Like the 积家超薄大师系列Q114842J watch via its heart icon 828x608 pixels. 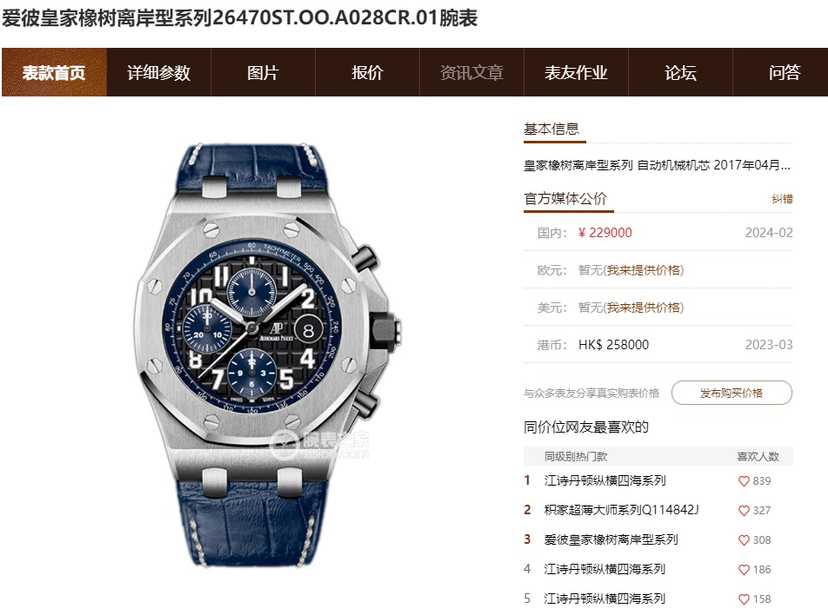click(x=744, y=511)
